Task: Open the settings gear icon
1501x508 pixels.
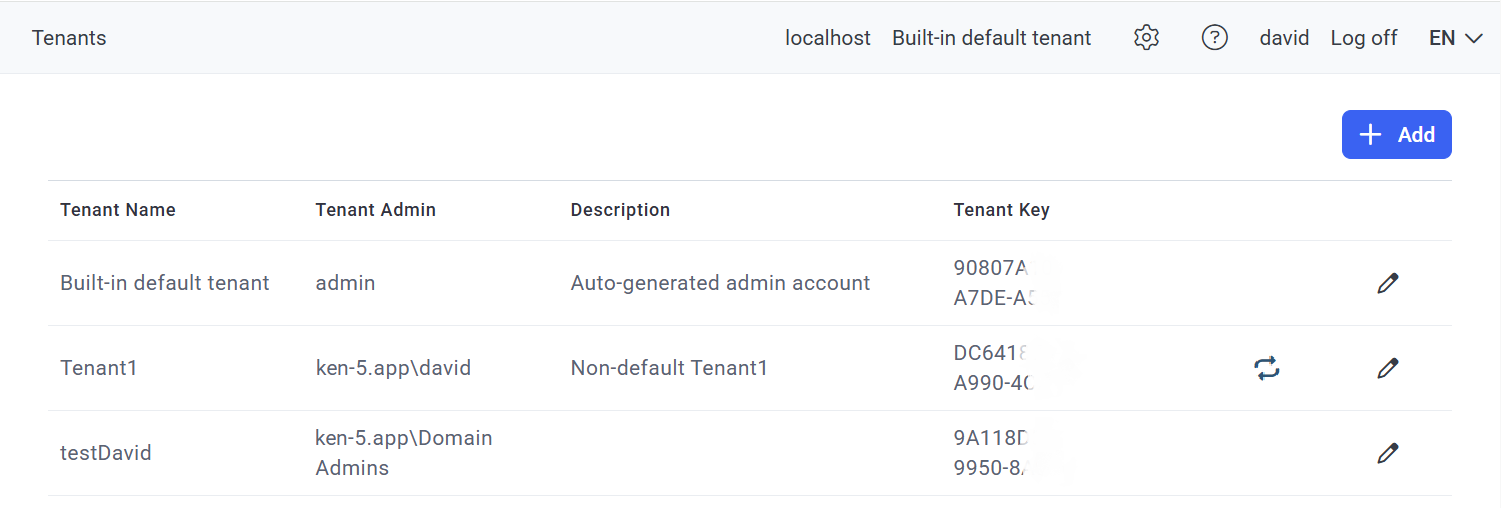Action: point(1146,38)
